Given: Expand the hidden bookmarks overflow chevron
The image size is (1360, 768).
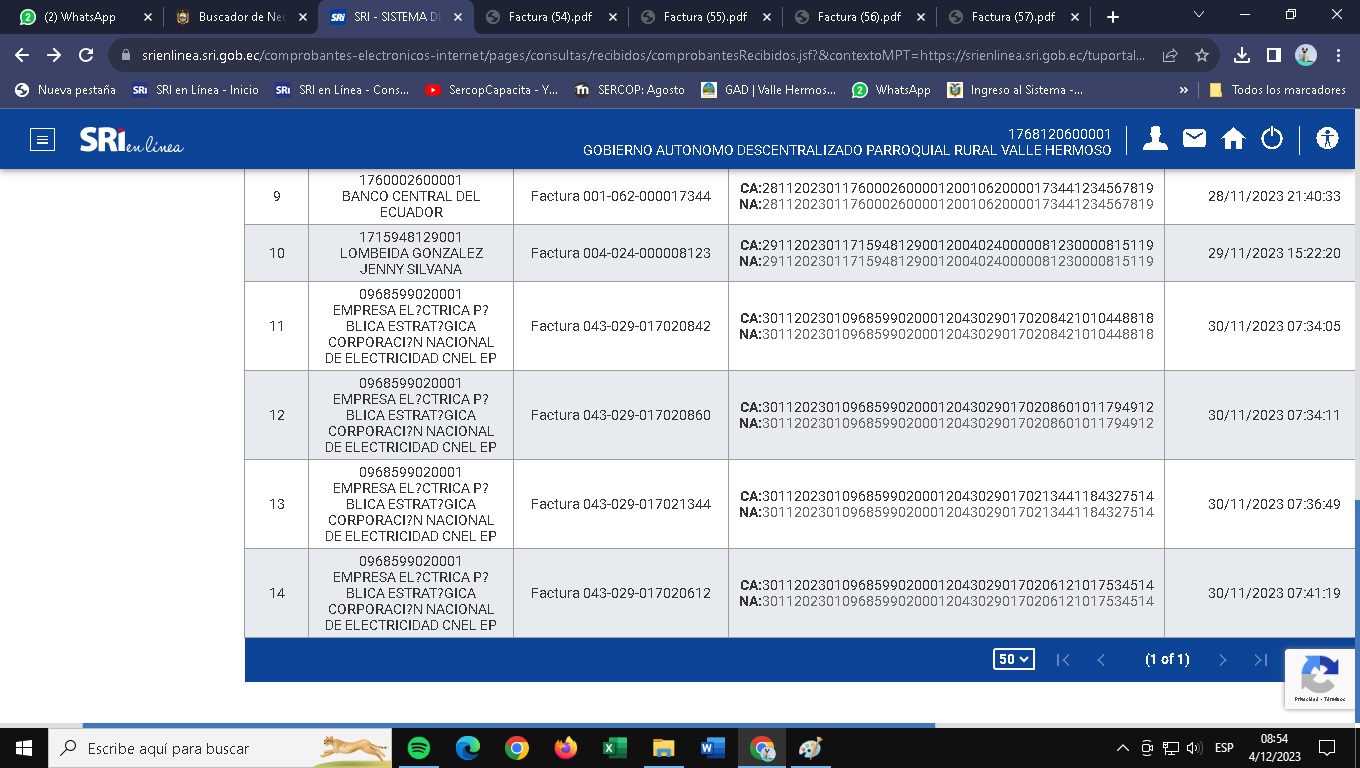Looking at the screenshot, I should point(1184,90).
